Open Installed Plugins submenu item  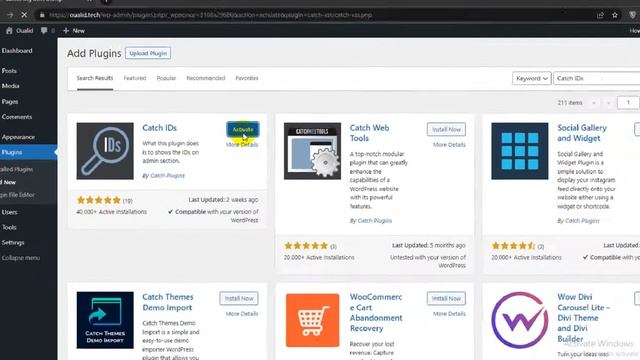tap(17, 169)
